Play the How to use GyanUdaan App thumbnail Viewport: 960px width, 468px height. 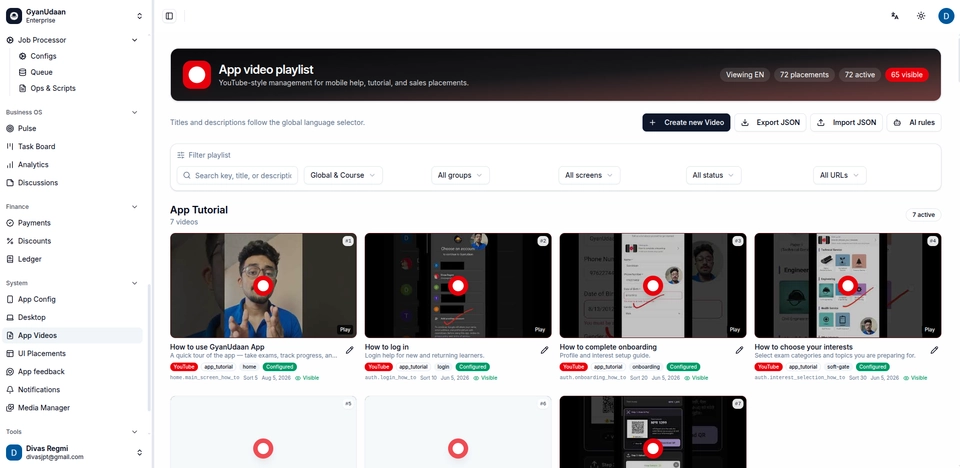(263, 285)
